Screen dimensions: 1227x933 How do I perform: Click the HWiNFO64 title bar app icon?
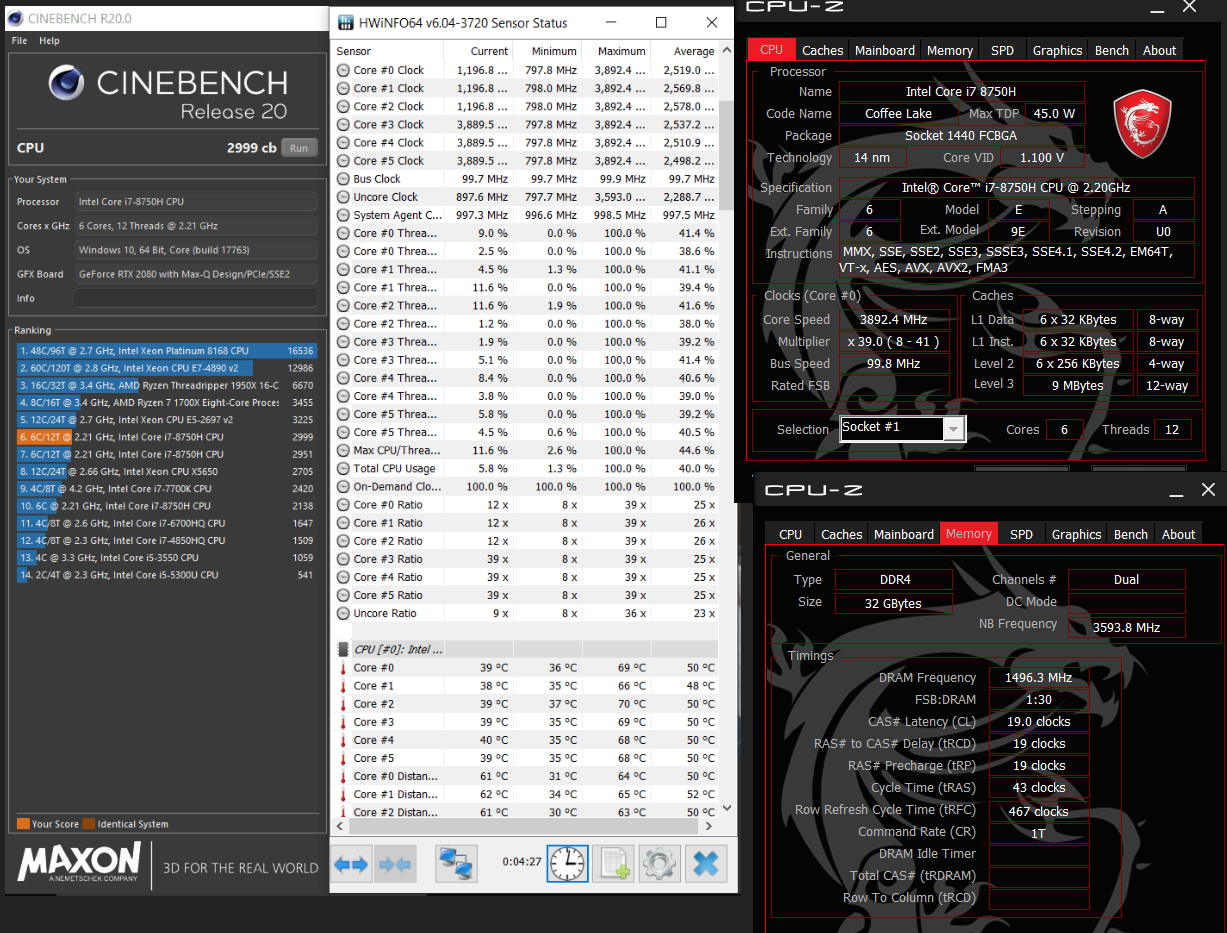[x=345, y=22]
